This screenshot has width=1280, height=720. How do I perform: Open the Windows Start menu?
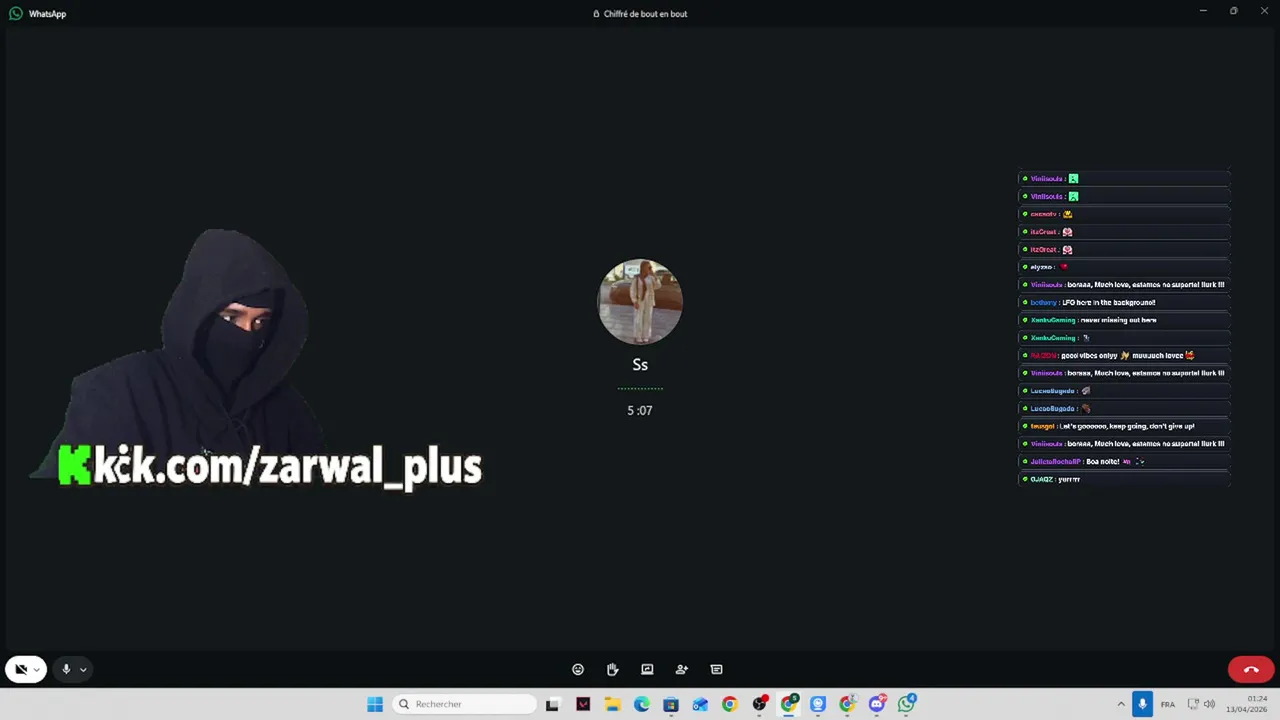(375, 704)
